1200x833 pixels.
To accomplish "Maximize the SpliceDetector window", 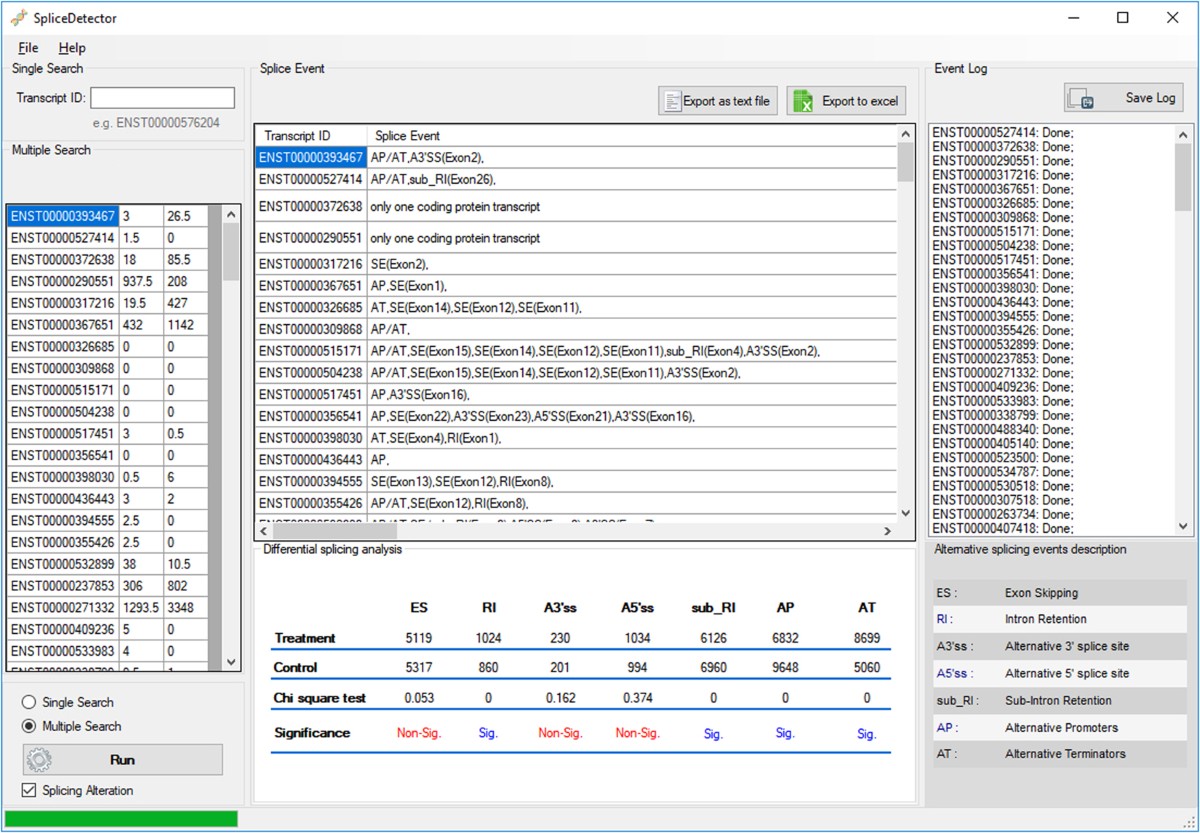I will (x=1123, y=17).
